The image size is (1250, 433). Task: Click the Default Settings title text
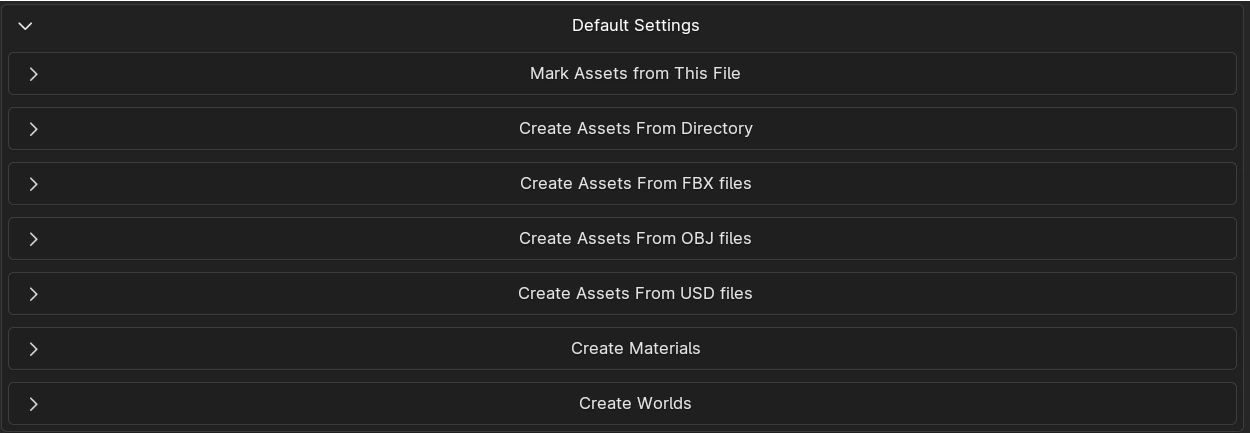tap(635, 26)
